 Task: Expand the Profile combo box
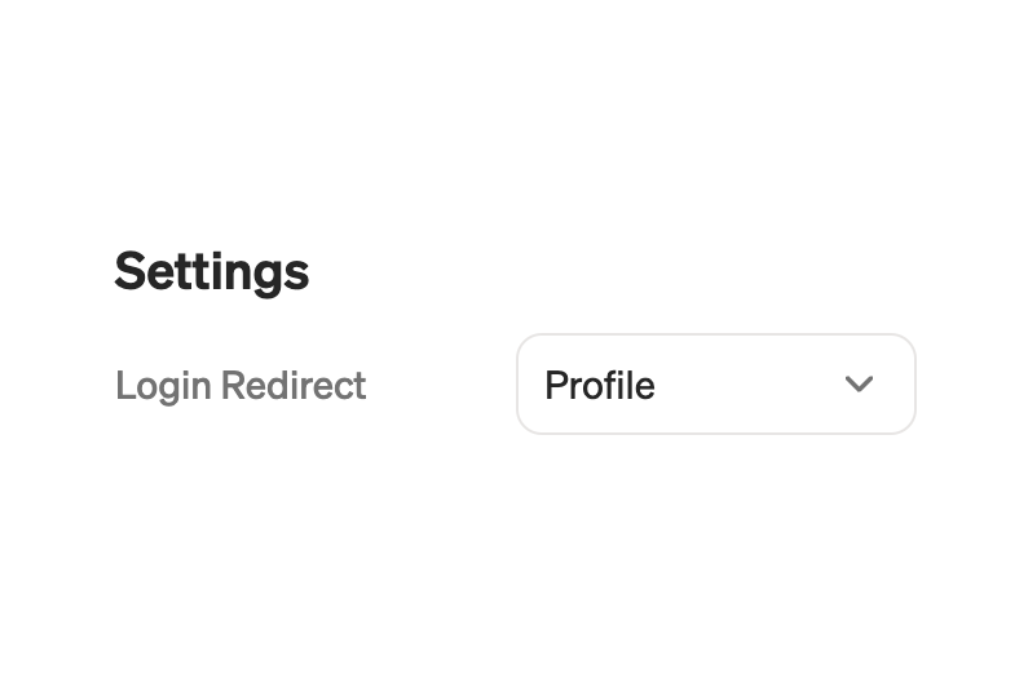coord(716,384)
